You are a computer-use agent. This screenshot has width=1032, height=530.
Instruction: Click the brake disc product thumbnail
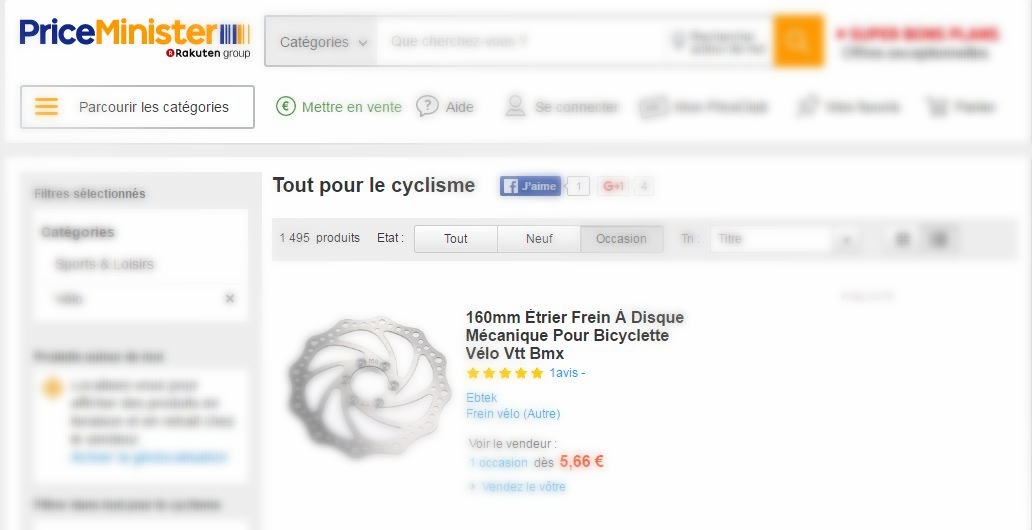click(369, 386)
